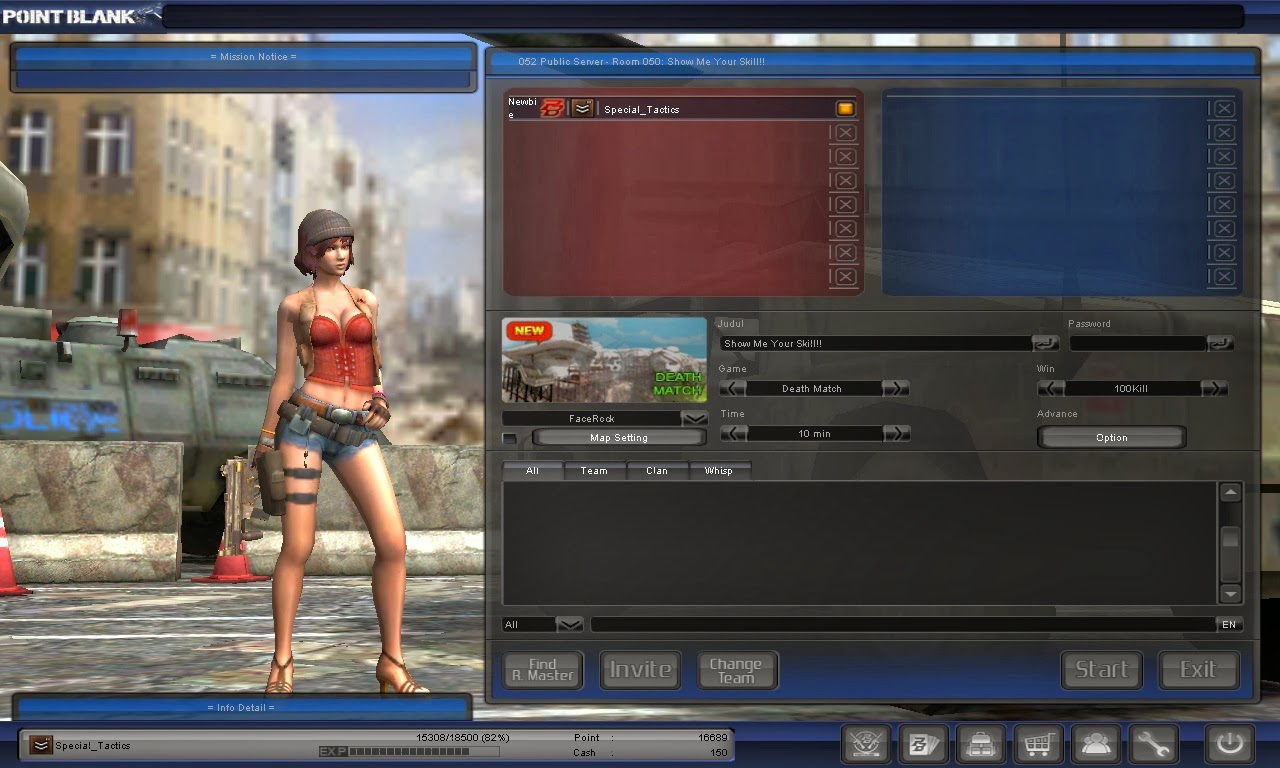The image size is (1280, 768).
Task: Open the inventory backpack icon
Action: [981, 745]
